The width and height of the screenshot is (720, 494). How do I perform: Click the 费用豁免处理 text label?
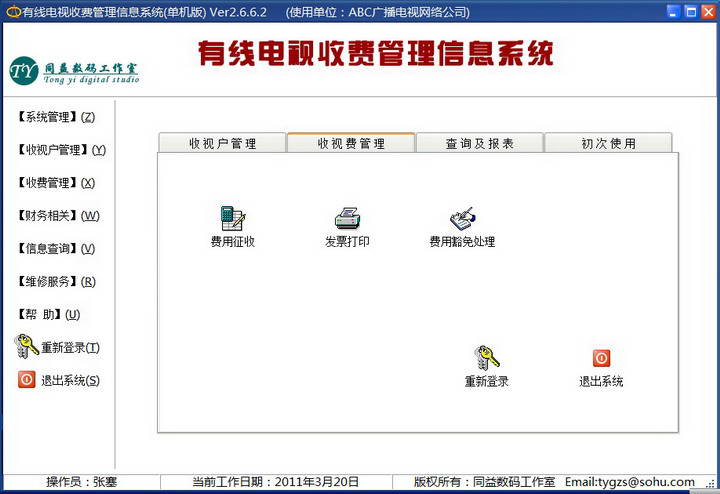[x=462, y=241]
